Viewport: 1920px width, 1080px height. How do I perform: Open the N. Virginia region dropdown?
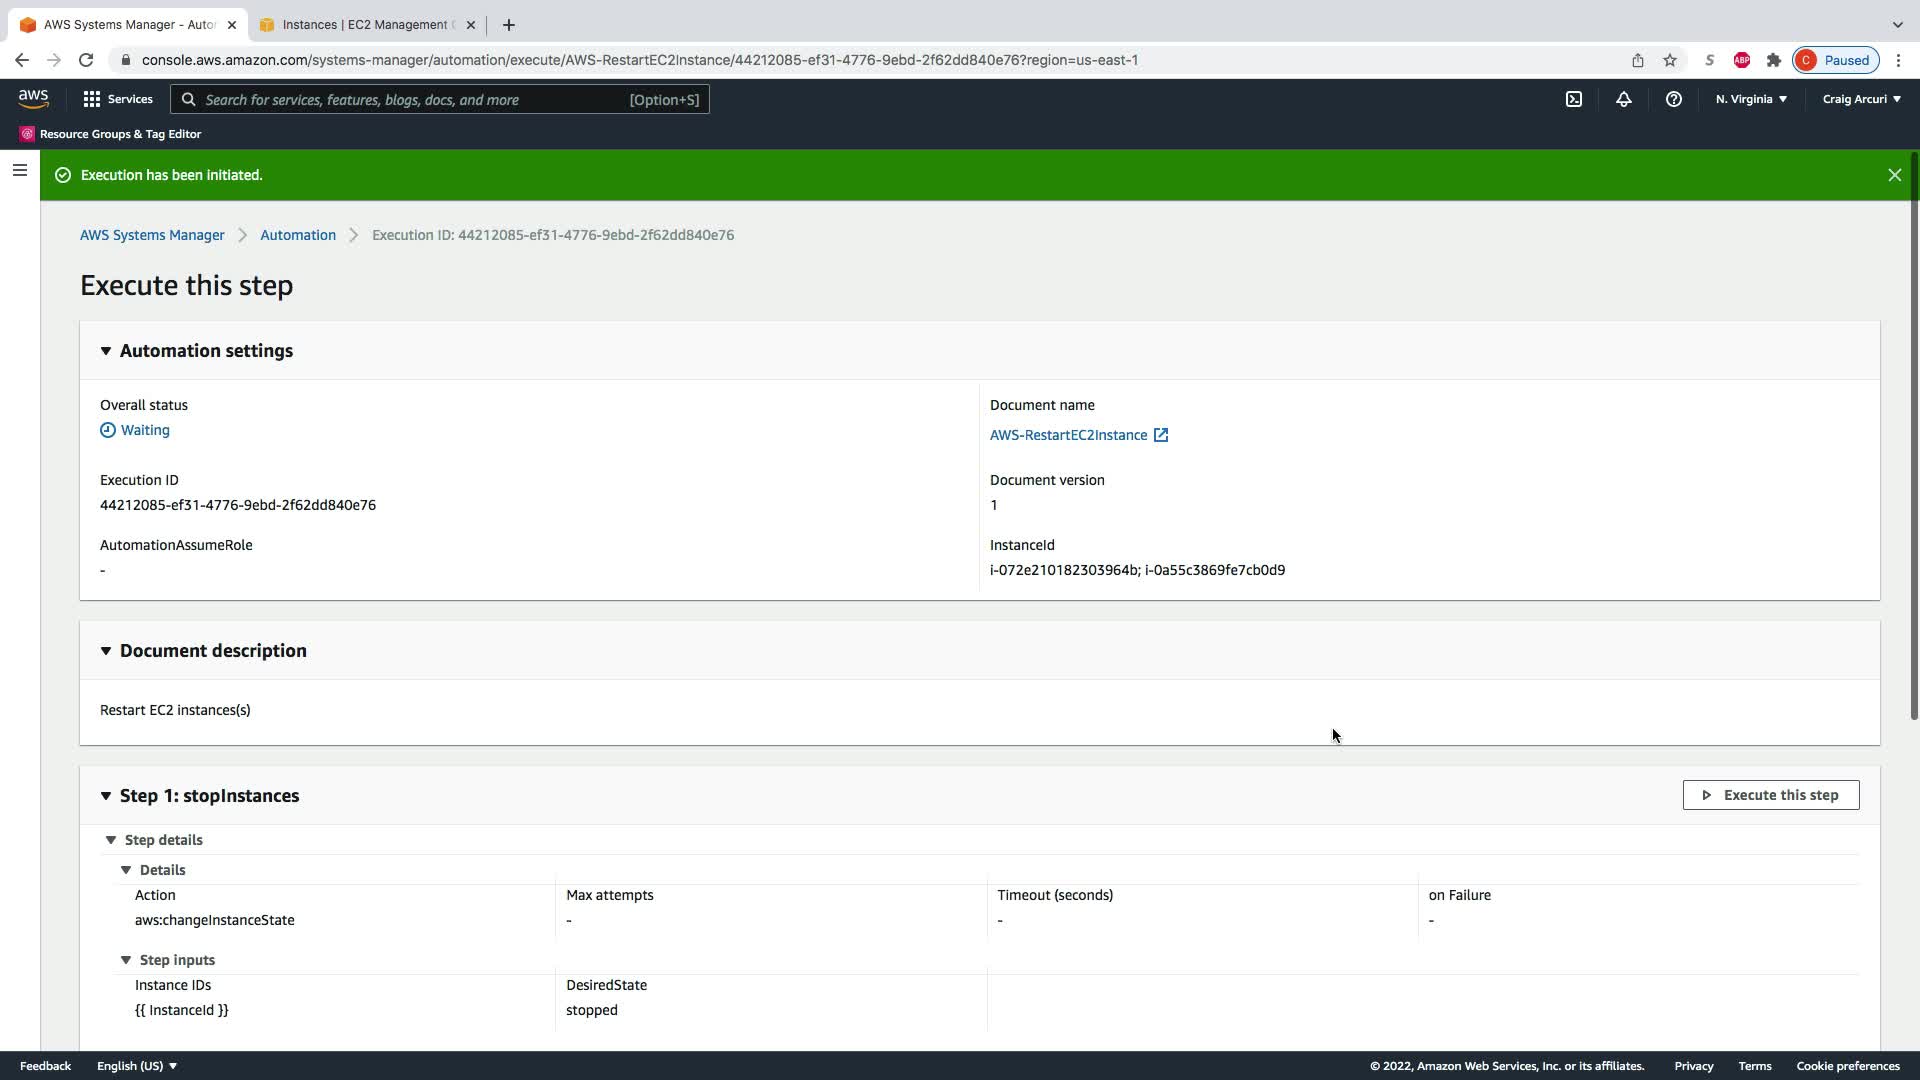[x=1751, y=99]
